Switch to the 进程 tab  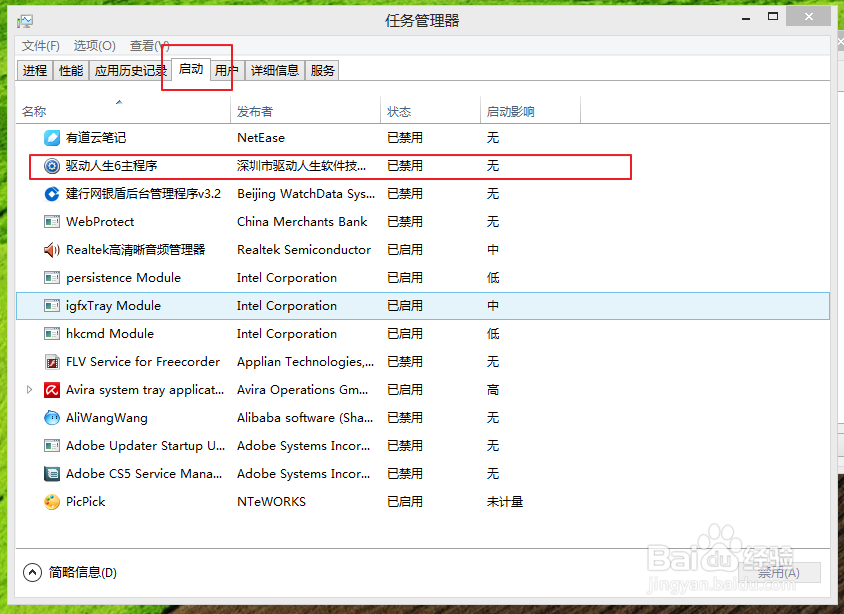(x=34, y=70)
